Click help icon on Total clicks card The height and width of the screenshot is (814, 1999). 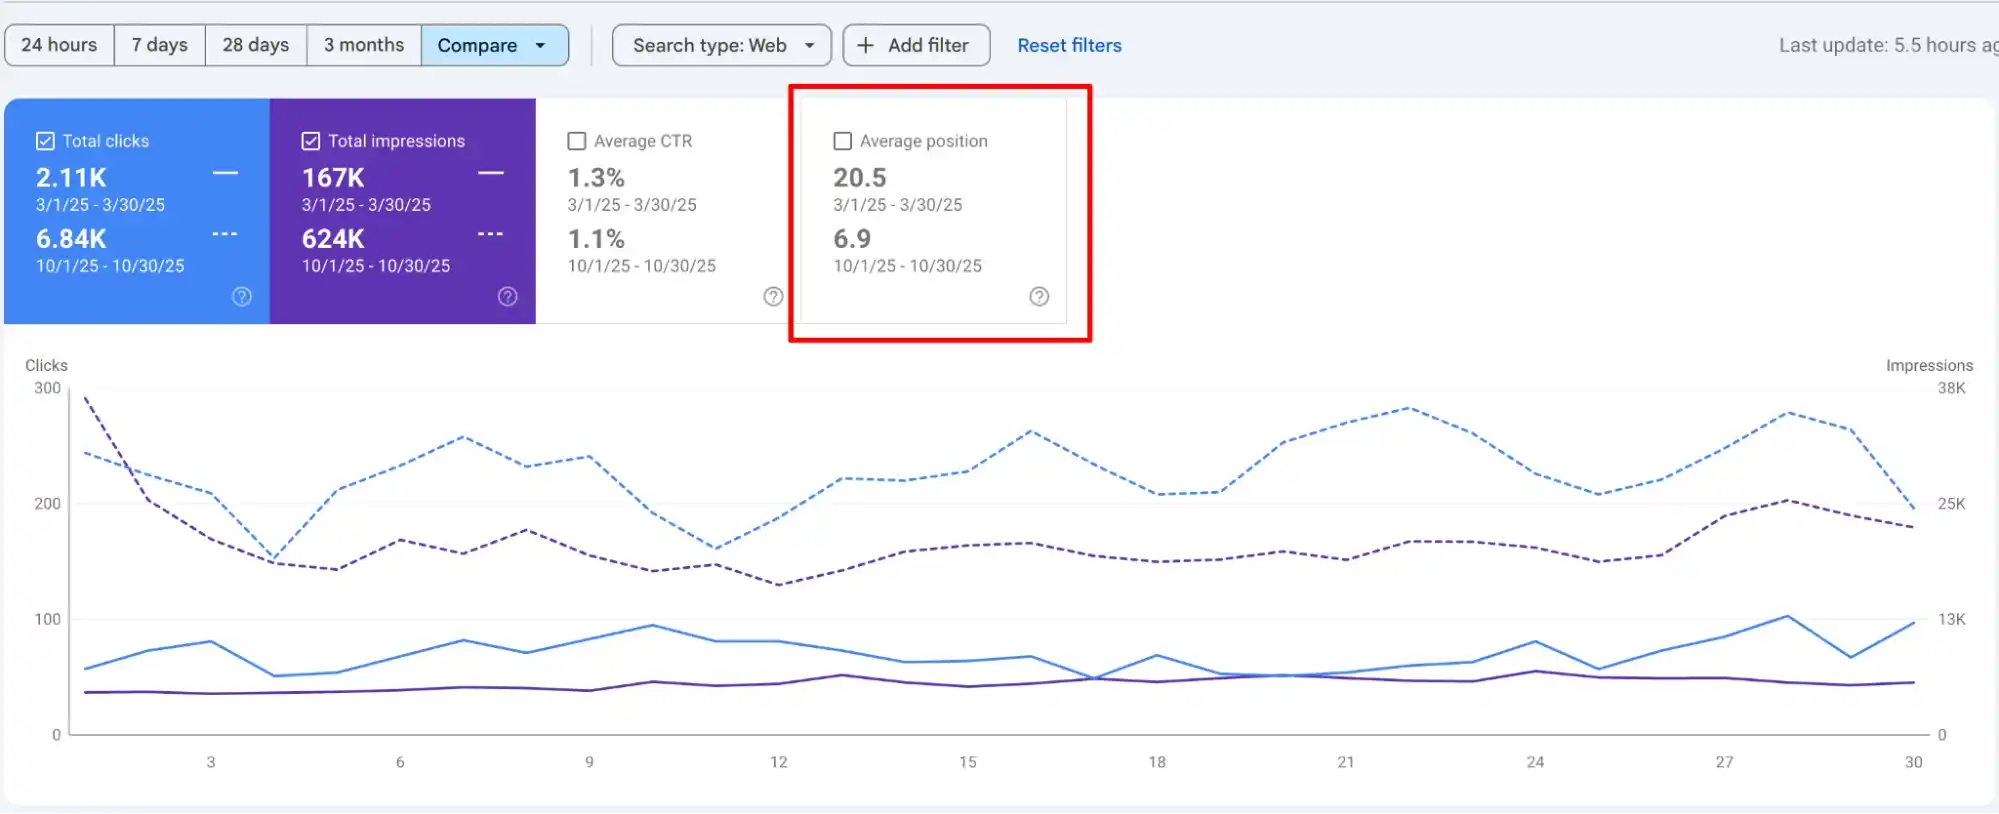242,297
